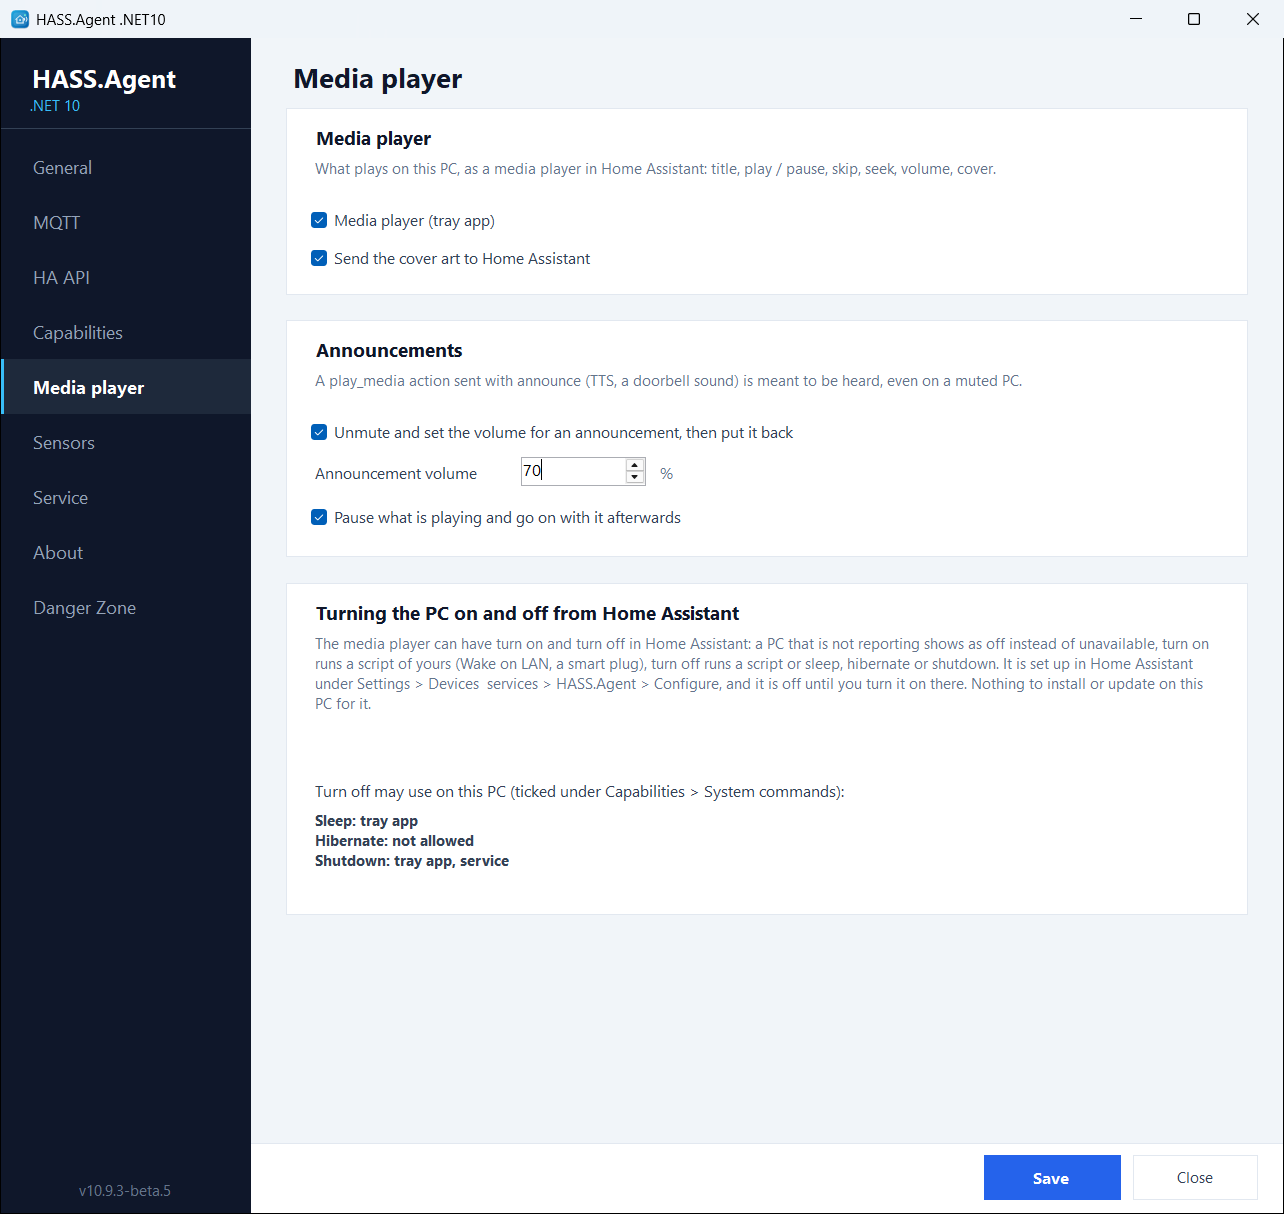
Task: Navigate to the Service page
Action: (126, 498)
